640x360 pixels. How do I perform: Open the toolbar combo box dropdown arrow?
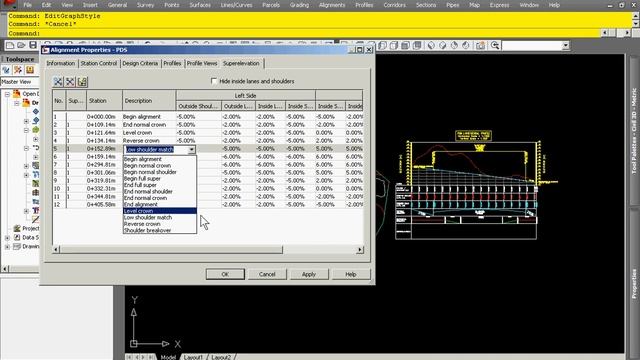[x=566, y=45]
